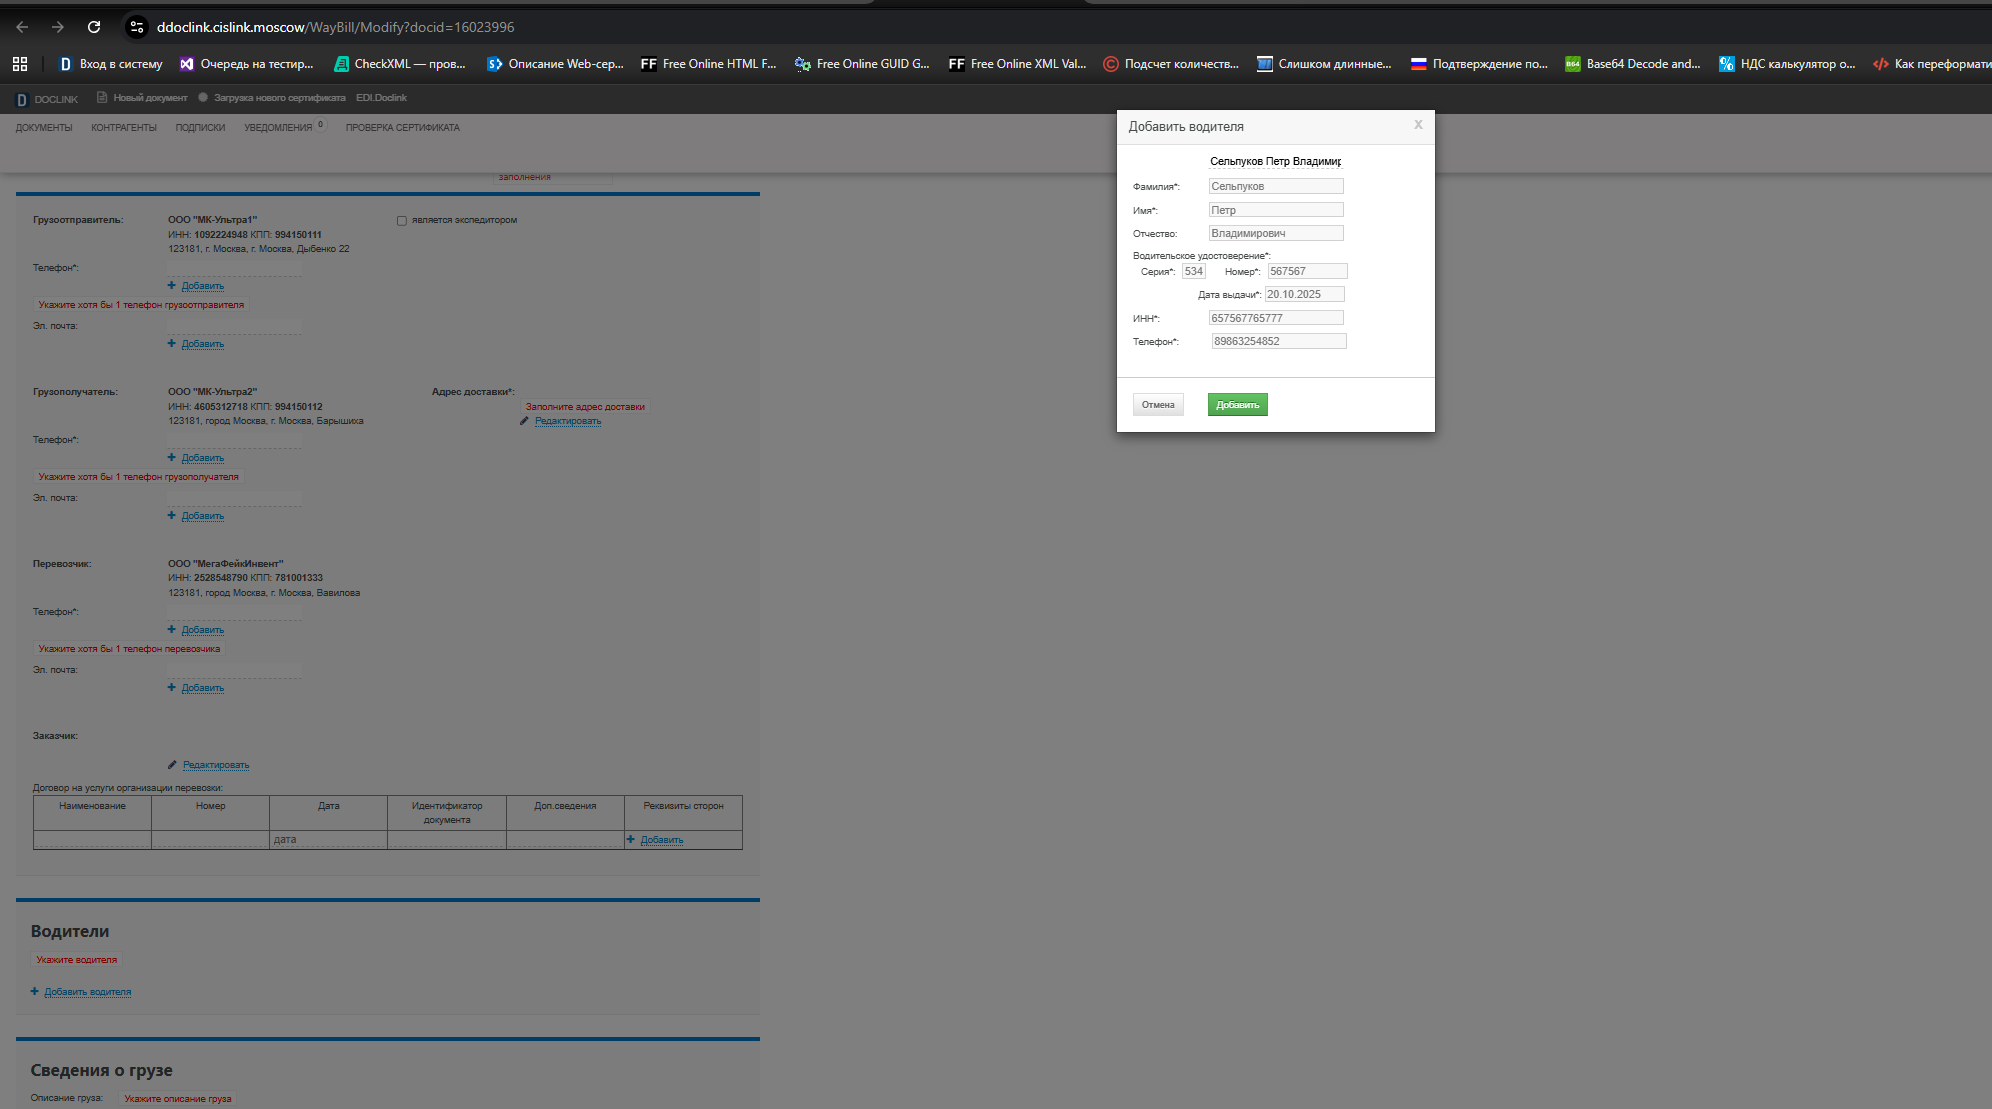Open the КОНТРАГЕНТЫ menu
Viewport: 1992px width, 1109px height.
pos(124,128)
